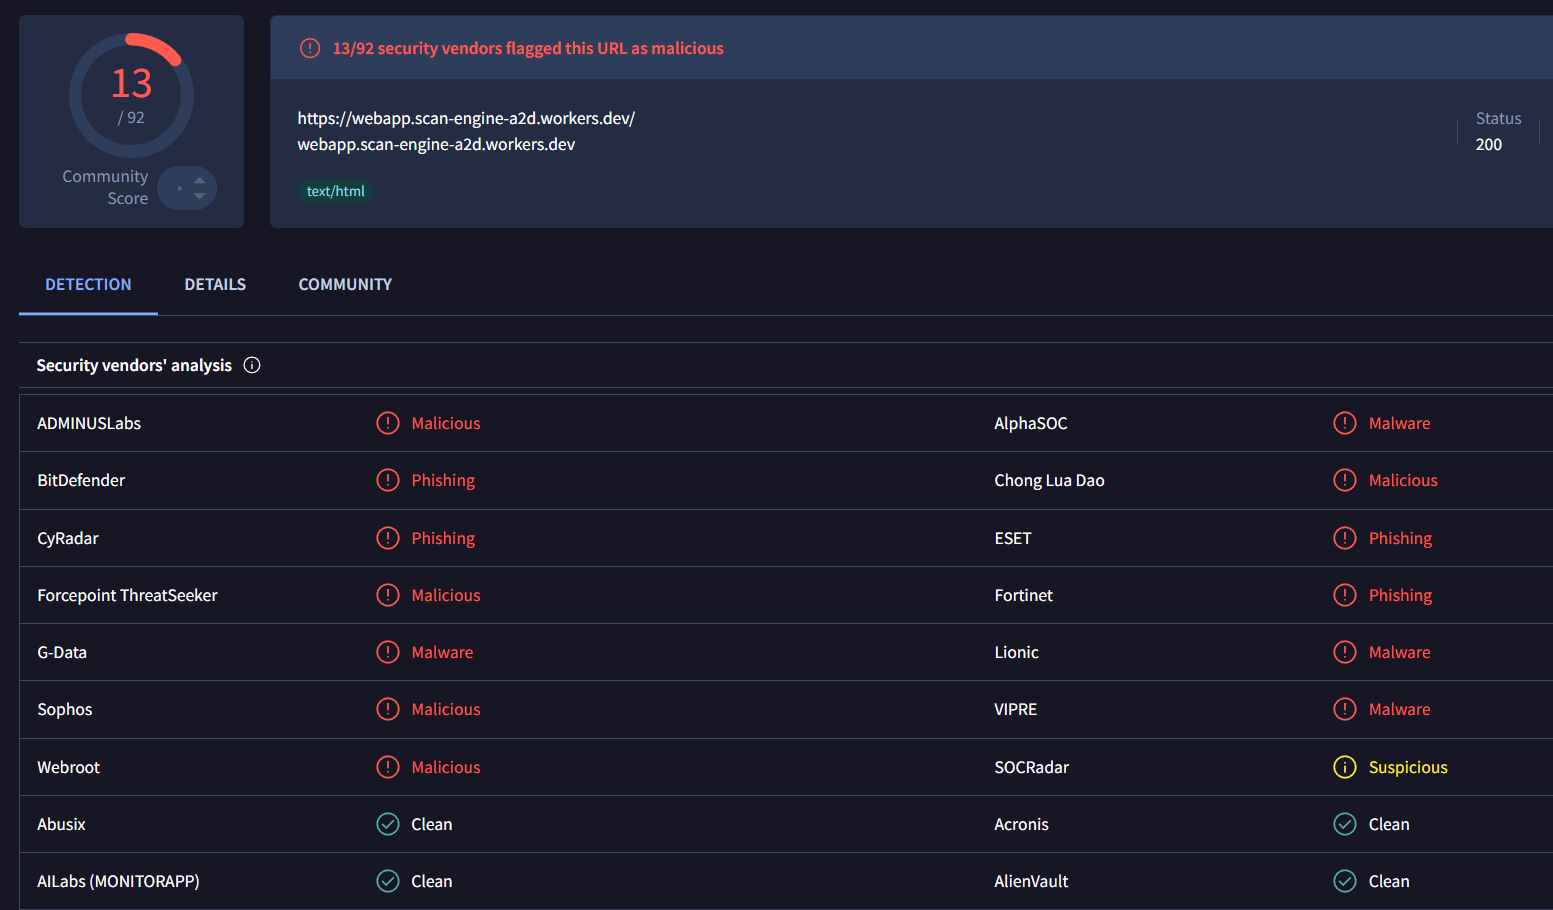This screenshot has height=910, width=1553.
Task: Click CyRadar phishing alert icon
Action: [388, 538]
